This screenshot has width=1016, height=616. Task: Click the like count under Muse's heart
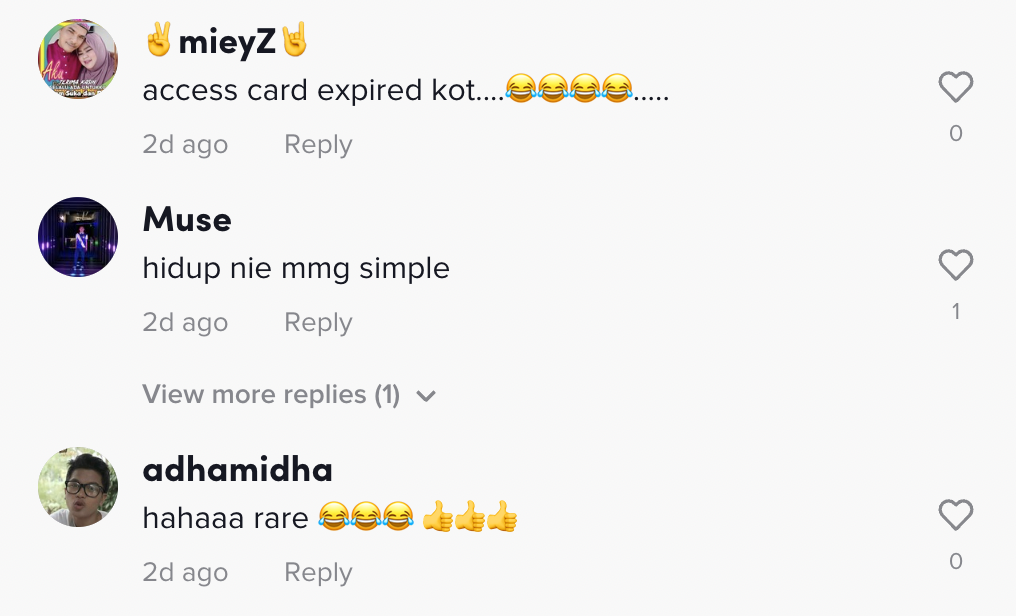pos(956,312)
